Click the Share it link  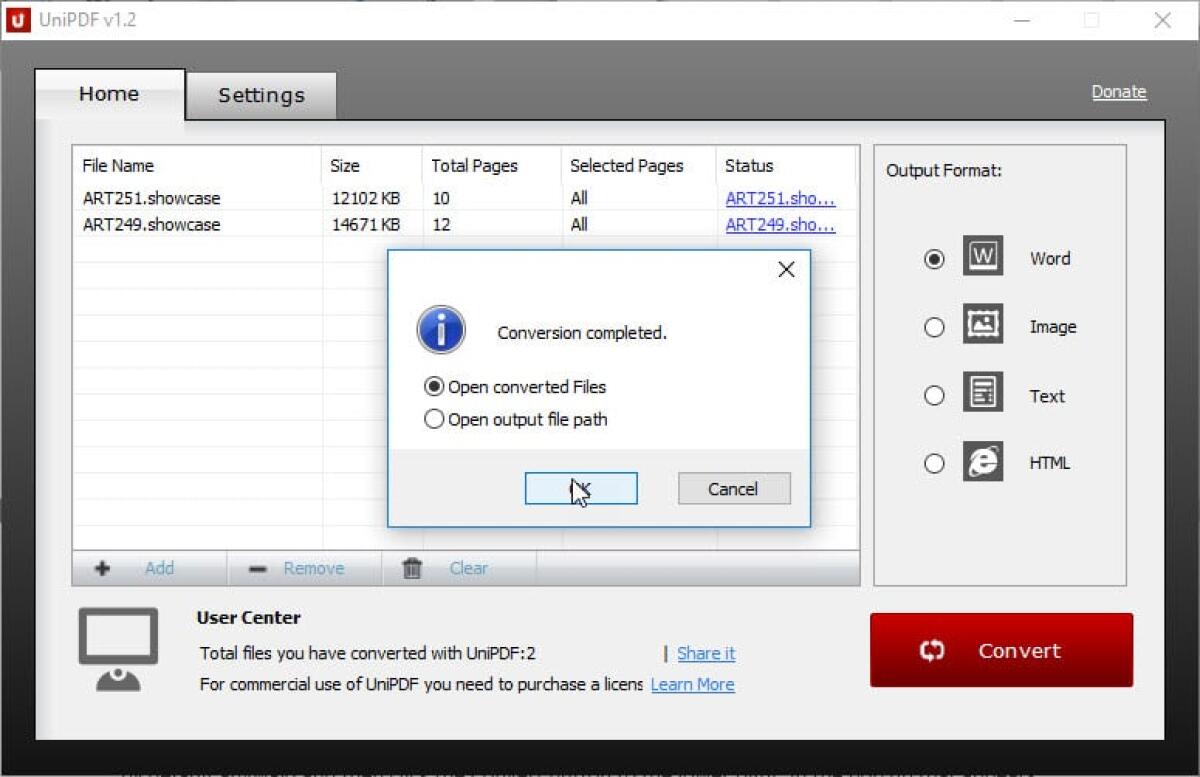pyautogui.click(x=706, y=653)
